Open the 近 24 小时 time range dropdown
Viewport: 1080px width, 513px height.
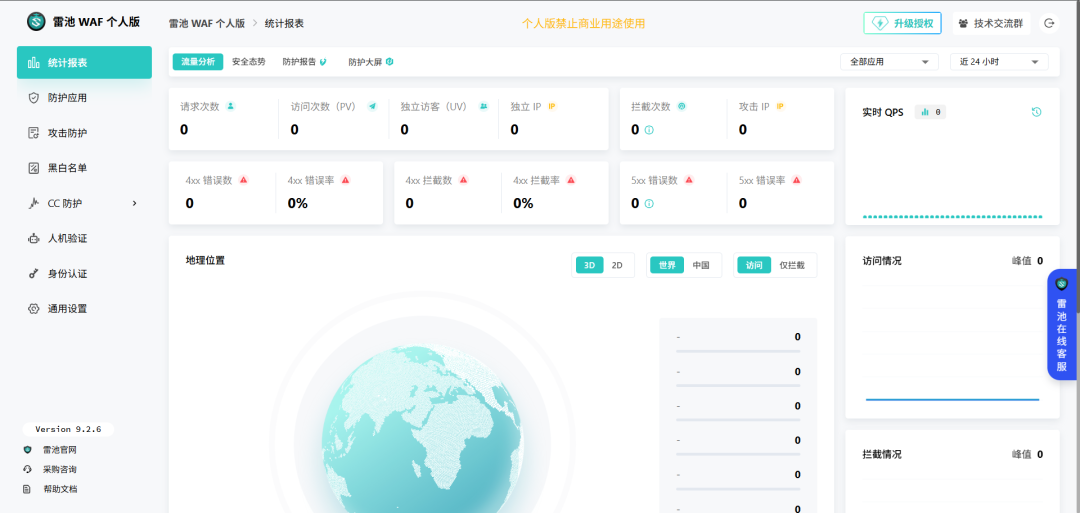pyautogui.click(x=999, y=62)
